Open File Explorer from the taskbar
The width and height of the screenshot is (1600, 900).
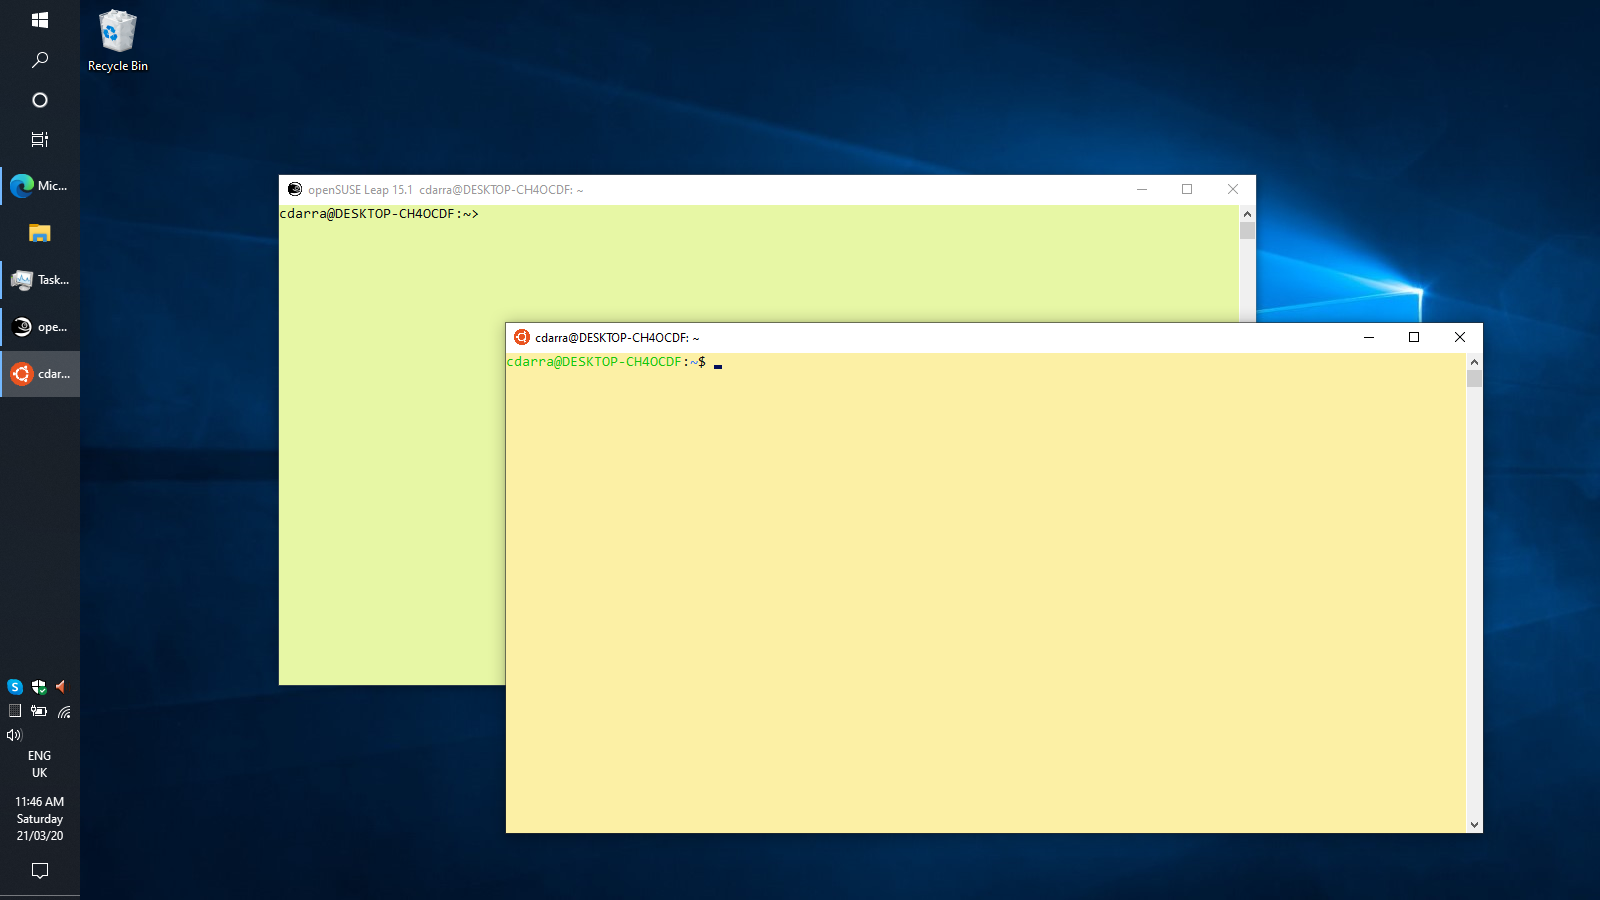(x=40, y=233)
